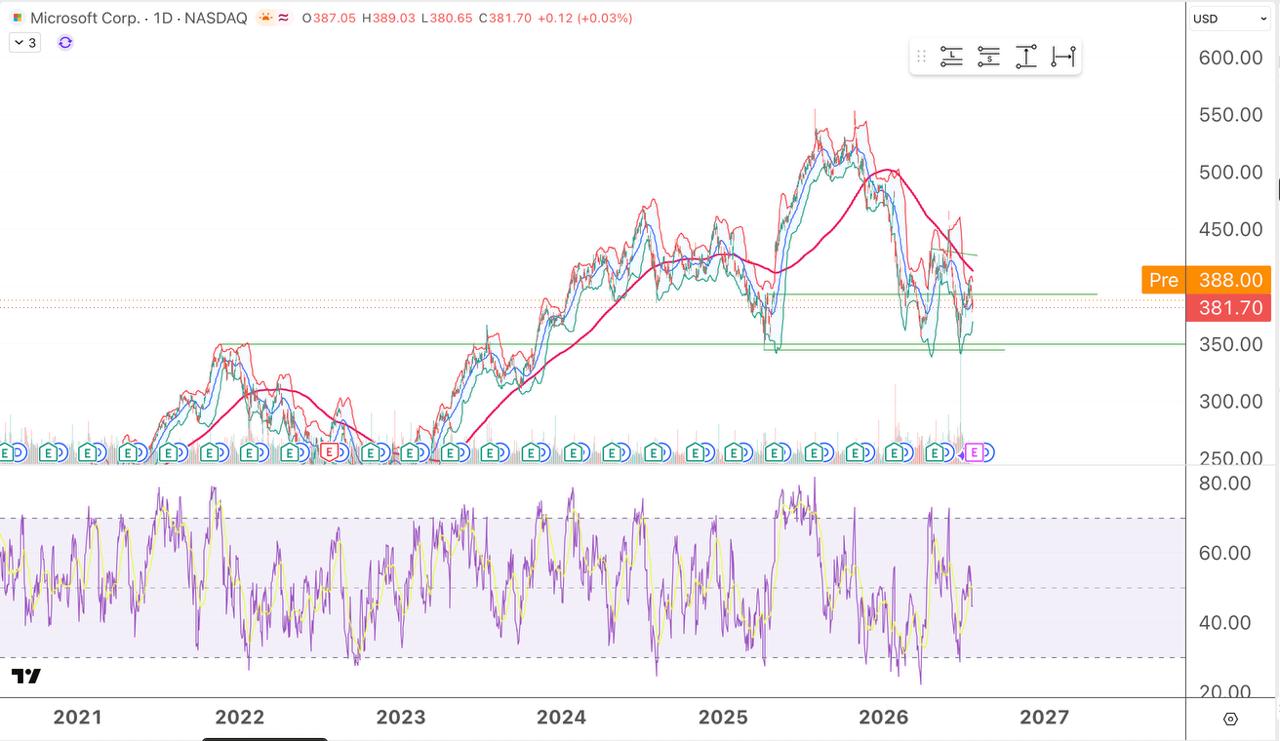Open the purple upcoming earnings marker
The width and height of the screenshot is (1280, 741).
[973, 453]
